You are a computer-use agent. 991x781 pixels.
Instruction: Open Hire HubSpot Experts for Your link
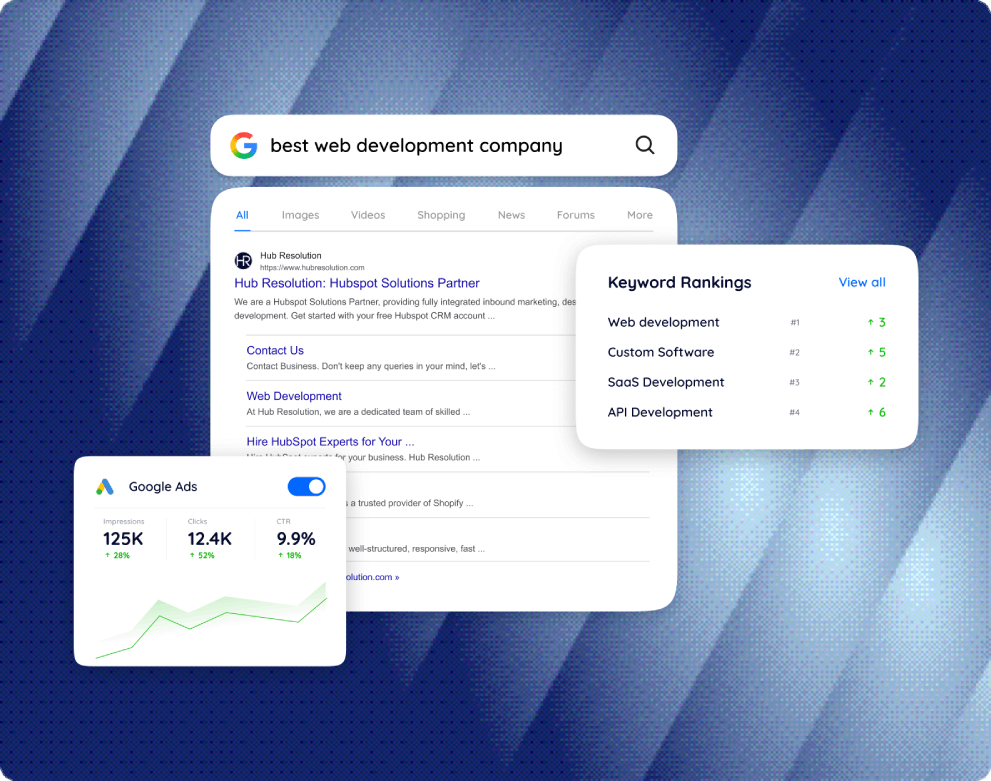(331, 442)
